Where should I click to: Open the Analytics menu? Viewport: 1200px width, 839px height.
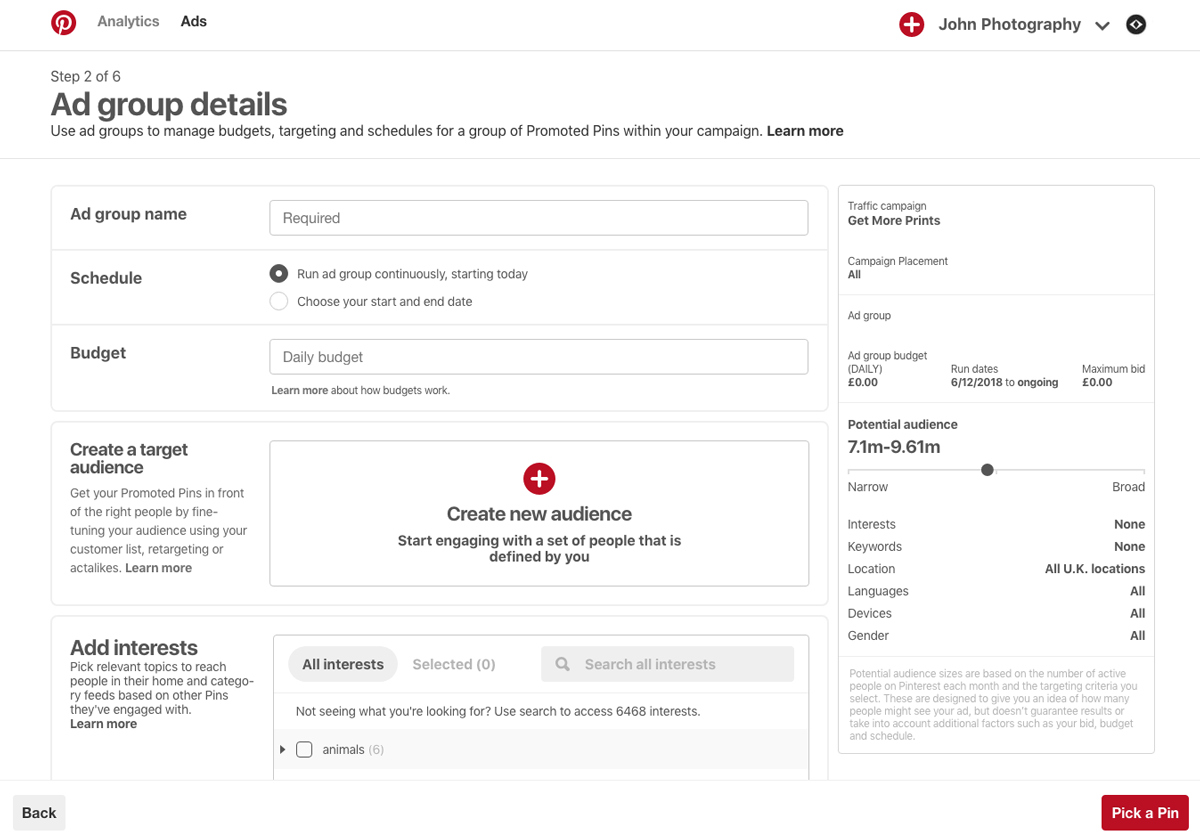click(128, 21)
